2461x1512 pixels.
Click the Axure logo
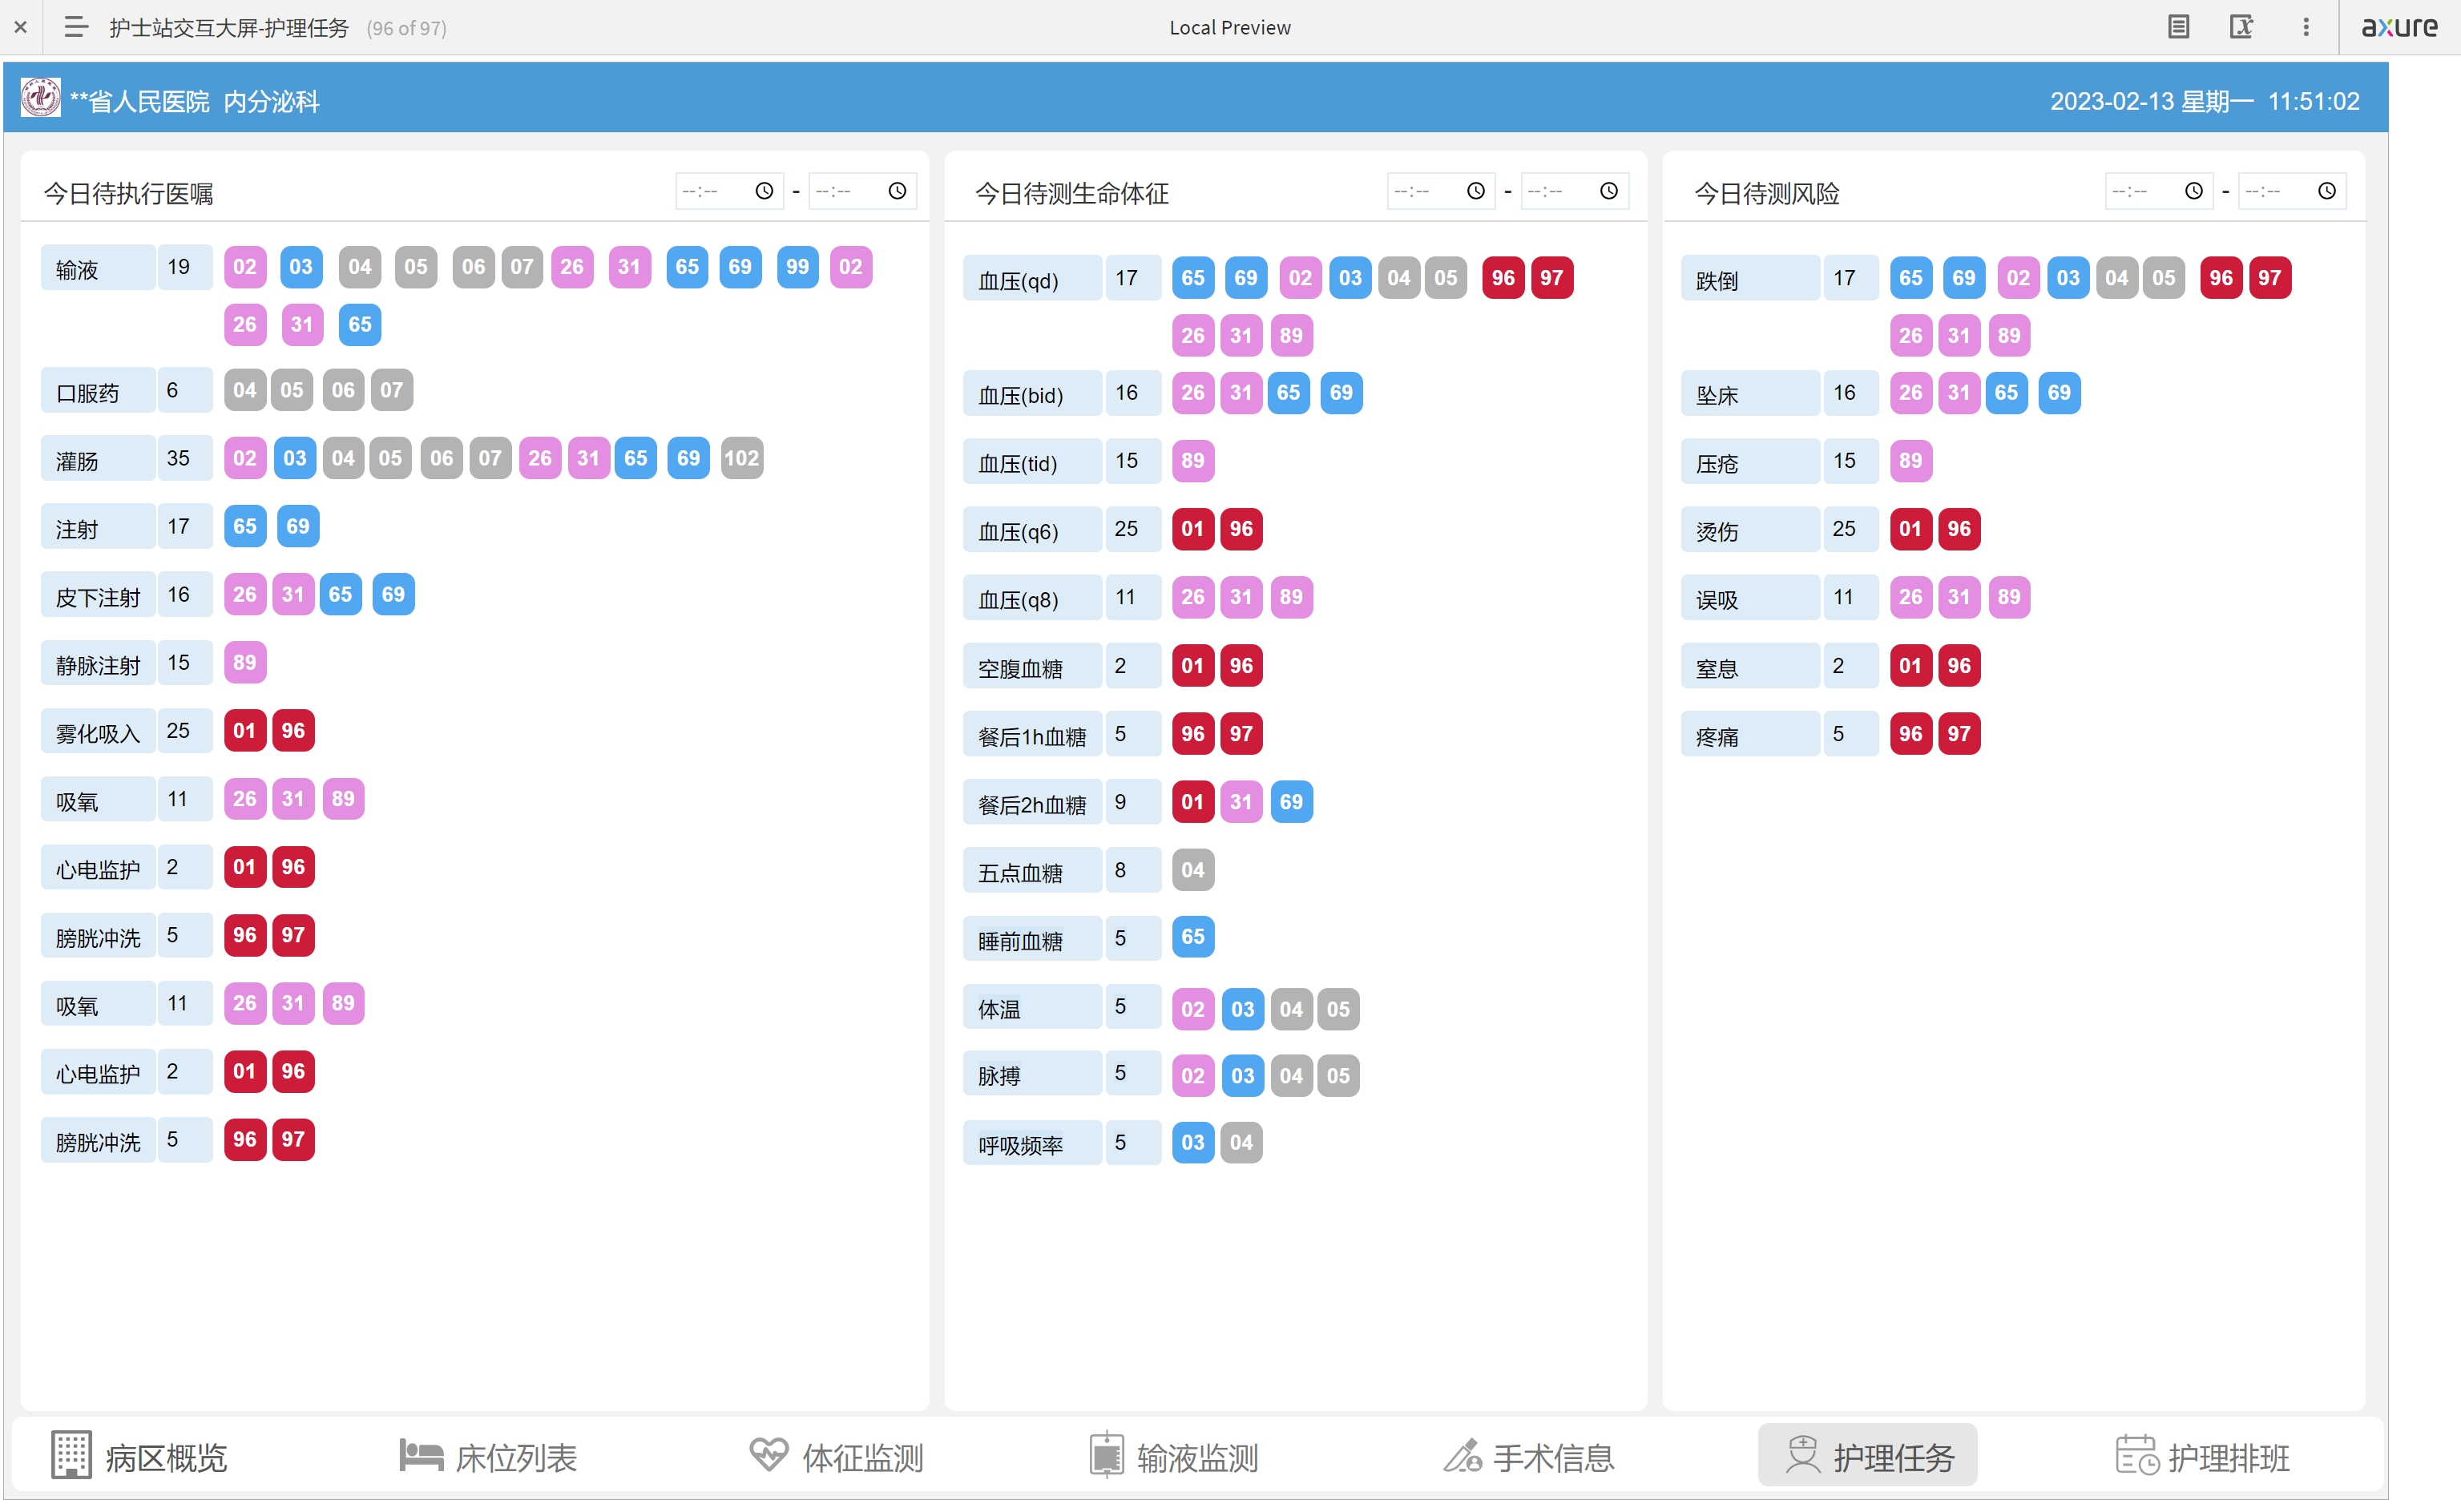click(2400, 27)
